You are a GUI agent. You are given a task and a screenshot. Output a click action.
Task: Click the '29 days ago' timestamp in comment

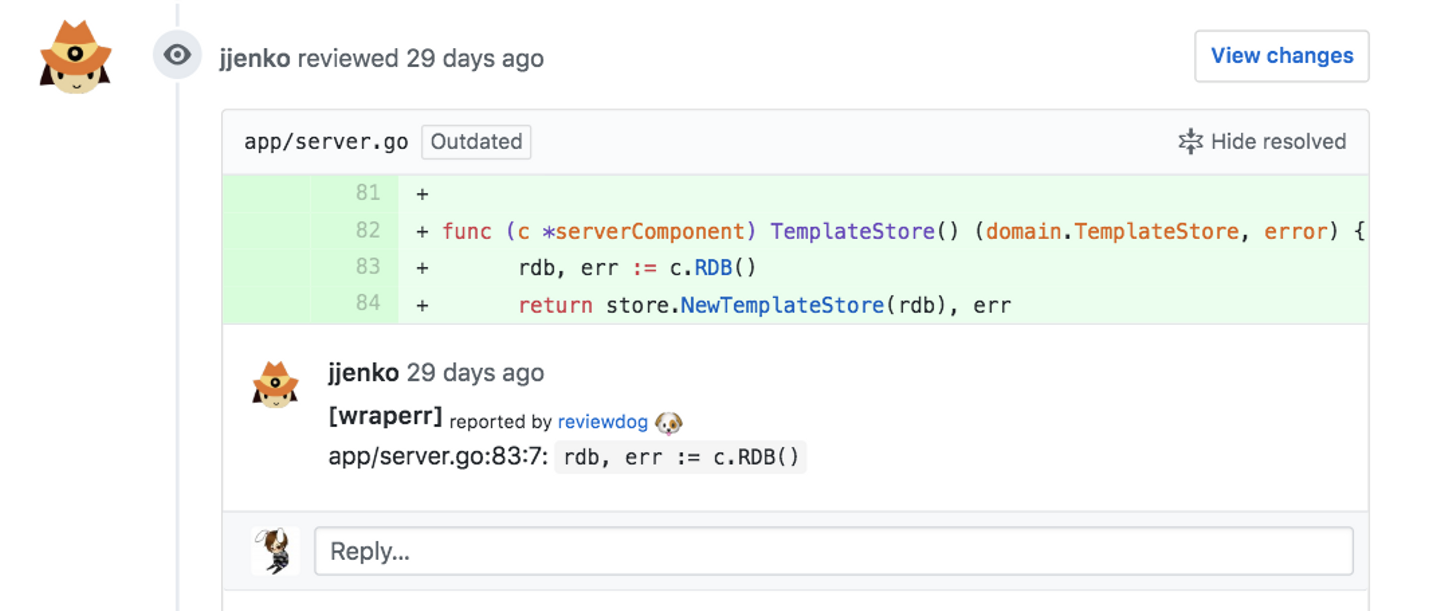click(476, 373)
